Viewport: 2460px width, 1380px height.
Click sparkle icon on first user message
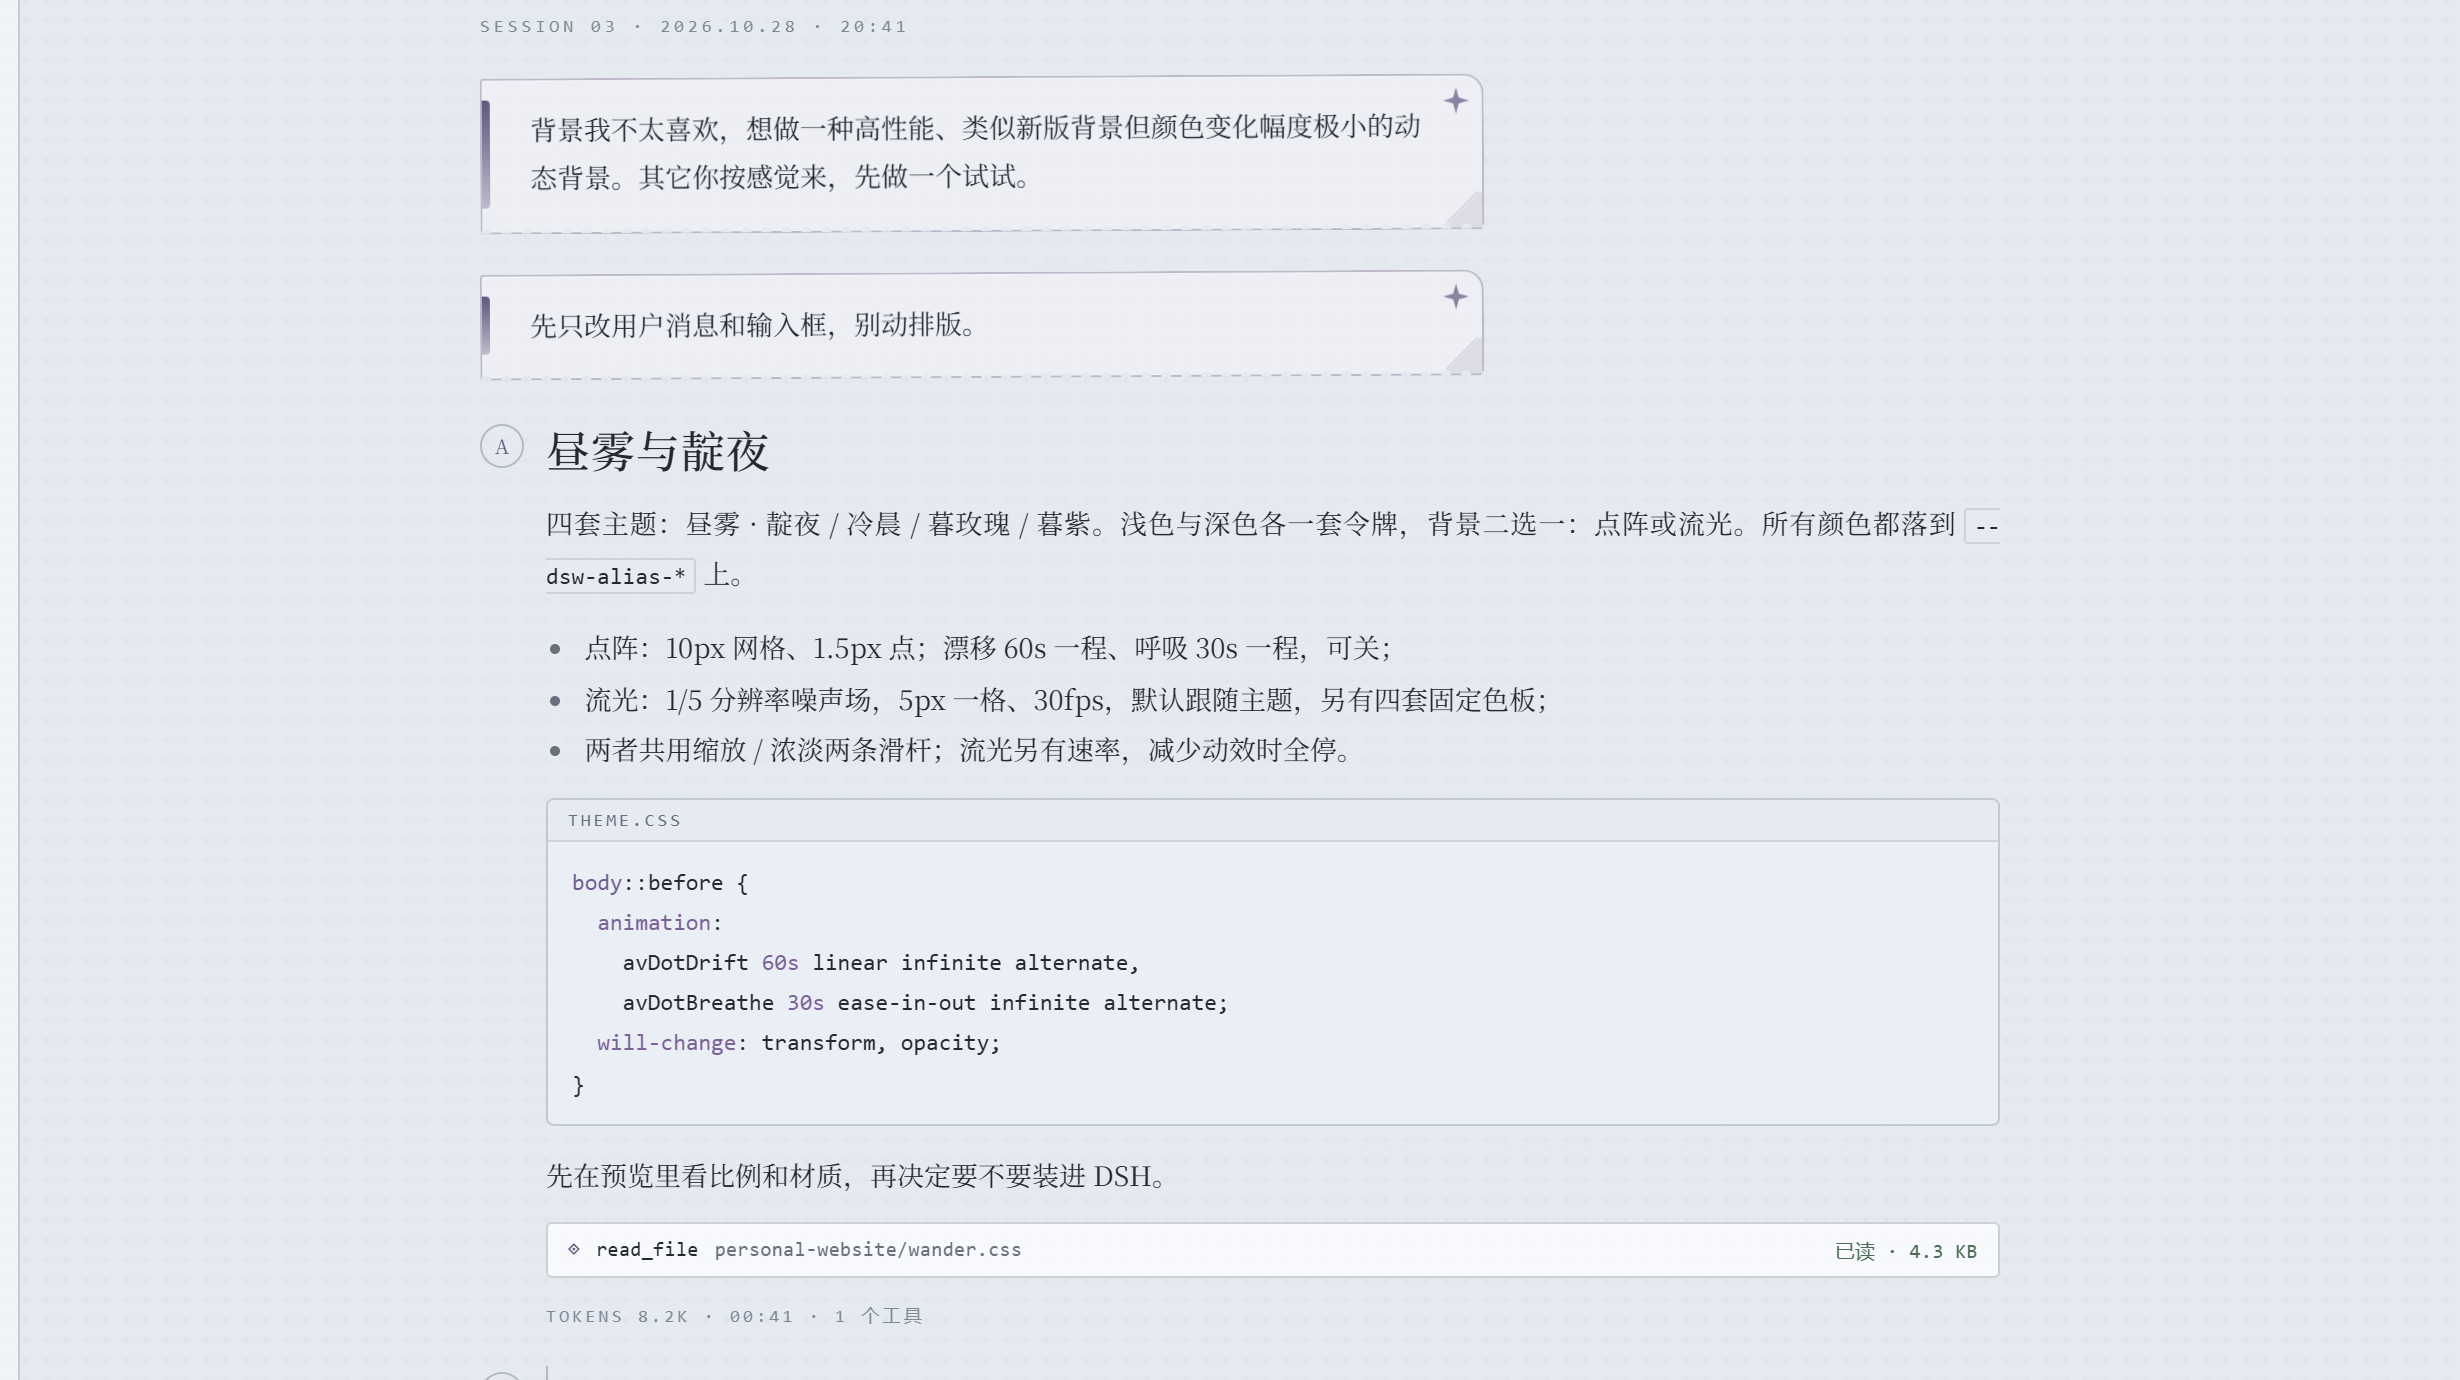pyautogui.click(x=1455, y=101)
